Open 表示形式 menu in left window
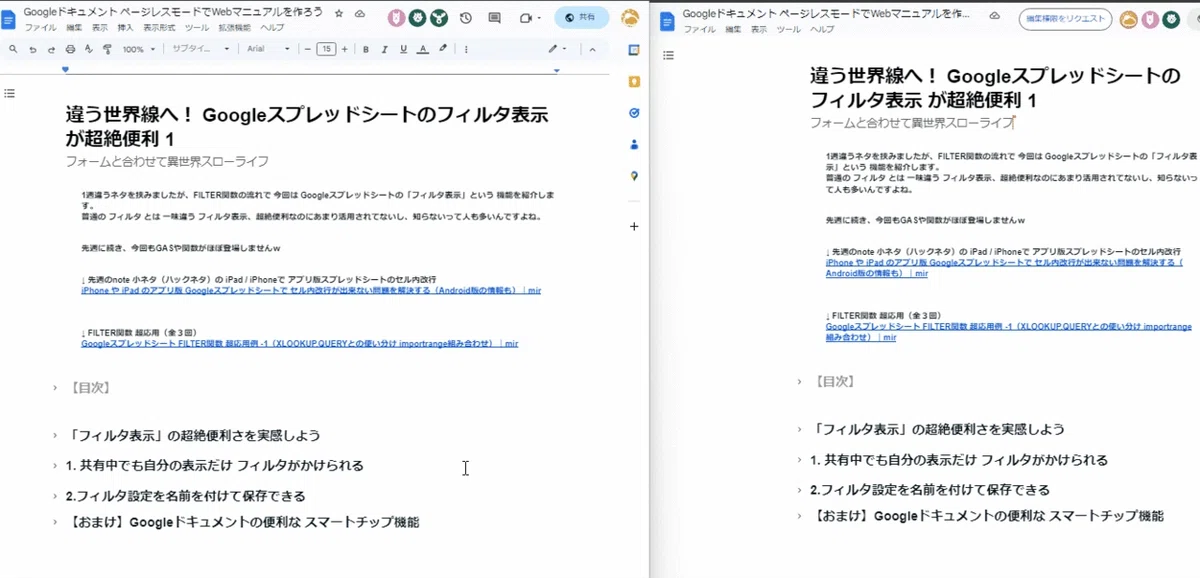The height and width of the screenshot is (578, 1200). [x=160, y=28]
